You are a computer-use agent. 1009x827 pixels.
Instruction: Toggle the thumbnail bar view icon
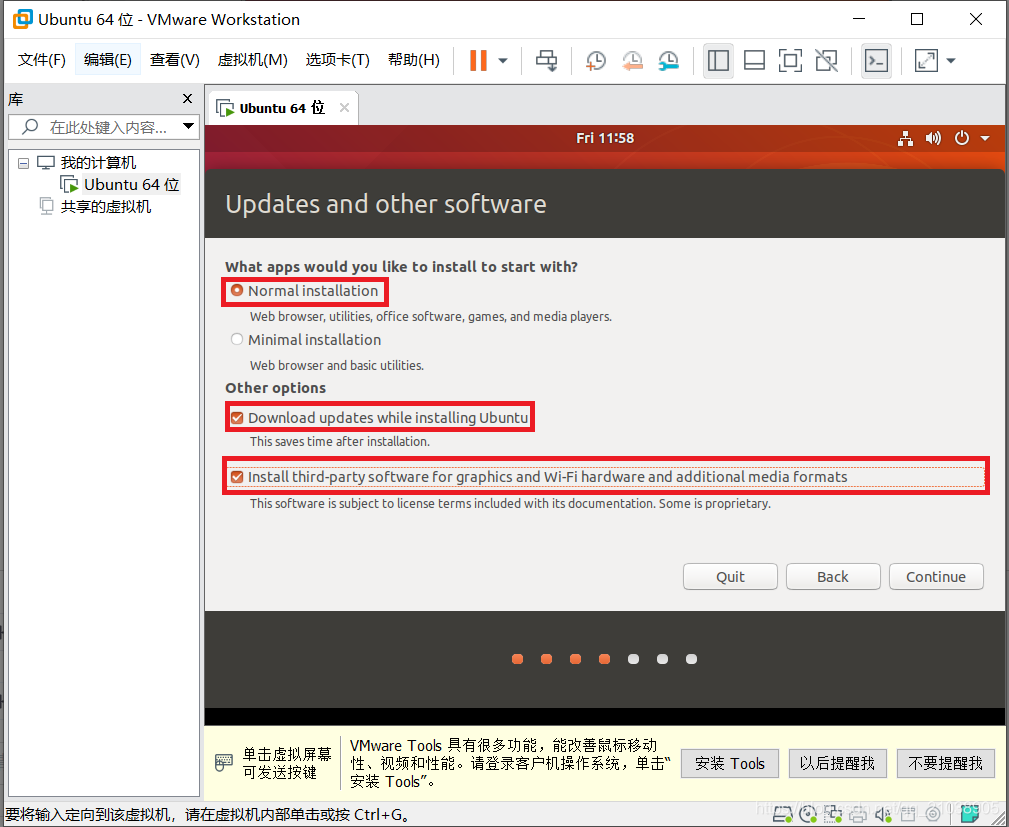[754, 60]
